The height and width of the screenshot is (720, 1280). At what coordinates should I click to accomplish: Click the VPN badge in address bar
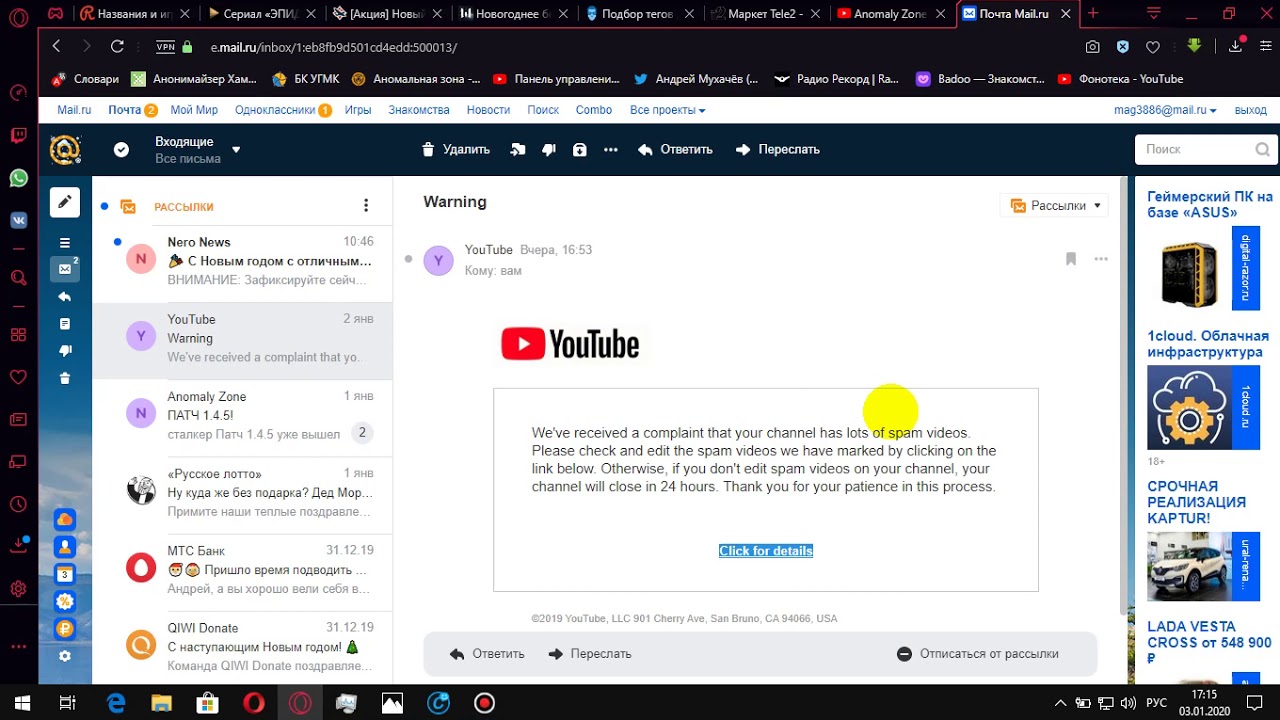pos(166,47)
